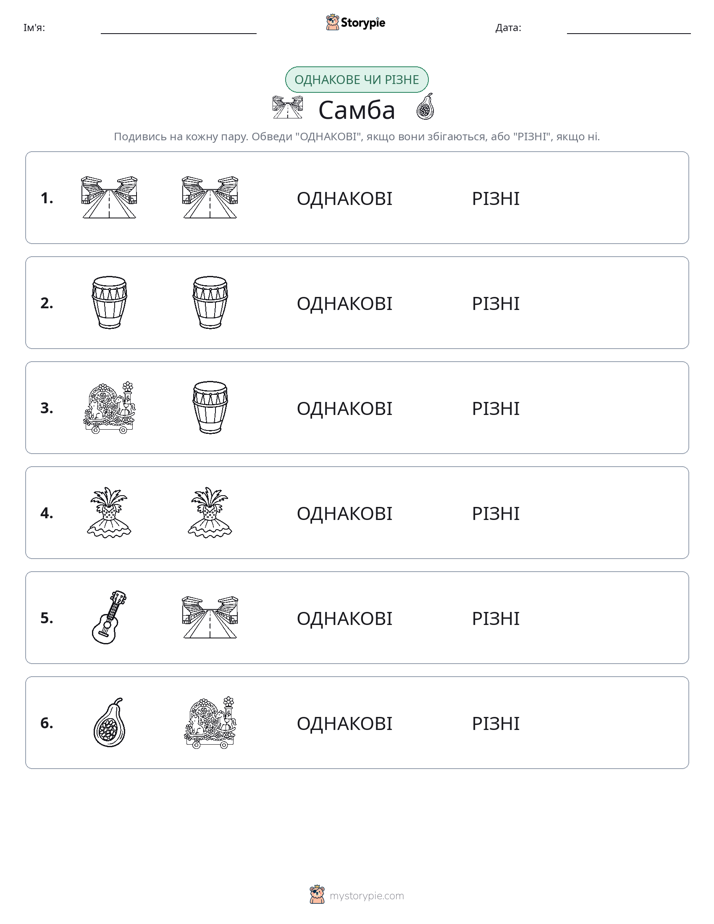Select ОДНАКОВІ for row 4
The height and width of the screenshot is (924, 714).
click(344, 513)
